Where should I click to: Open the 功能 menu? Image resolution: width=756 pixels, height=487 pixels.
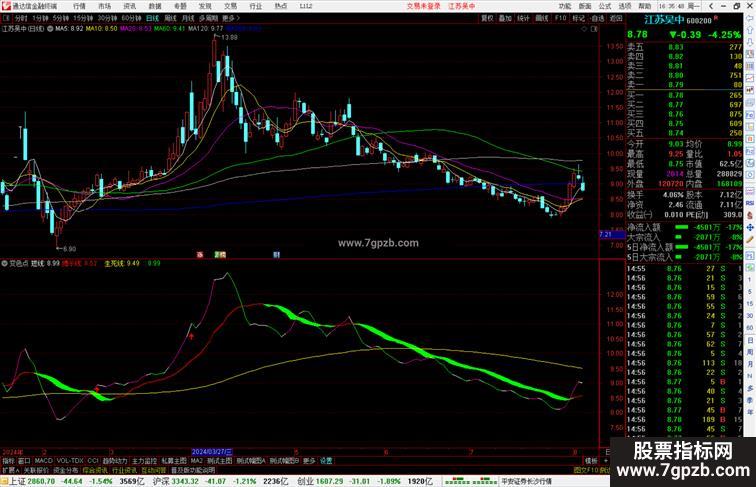(x=565, y=6)
